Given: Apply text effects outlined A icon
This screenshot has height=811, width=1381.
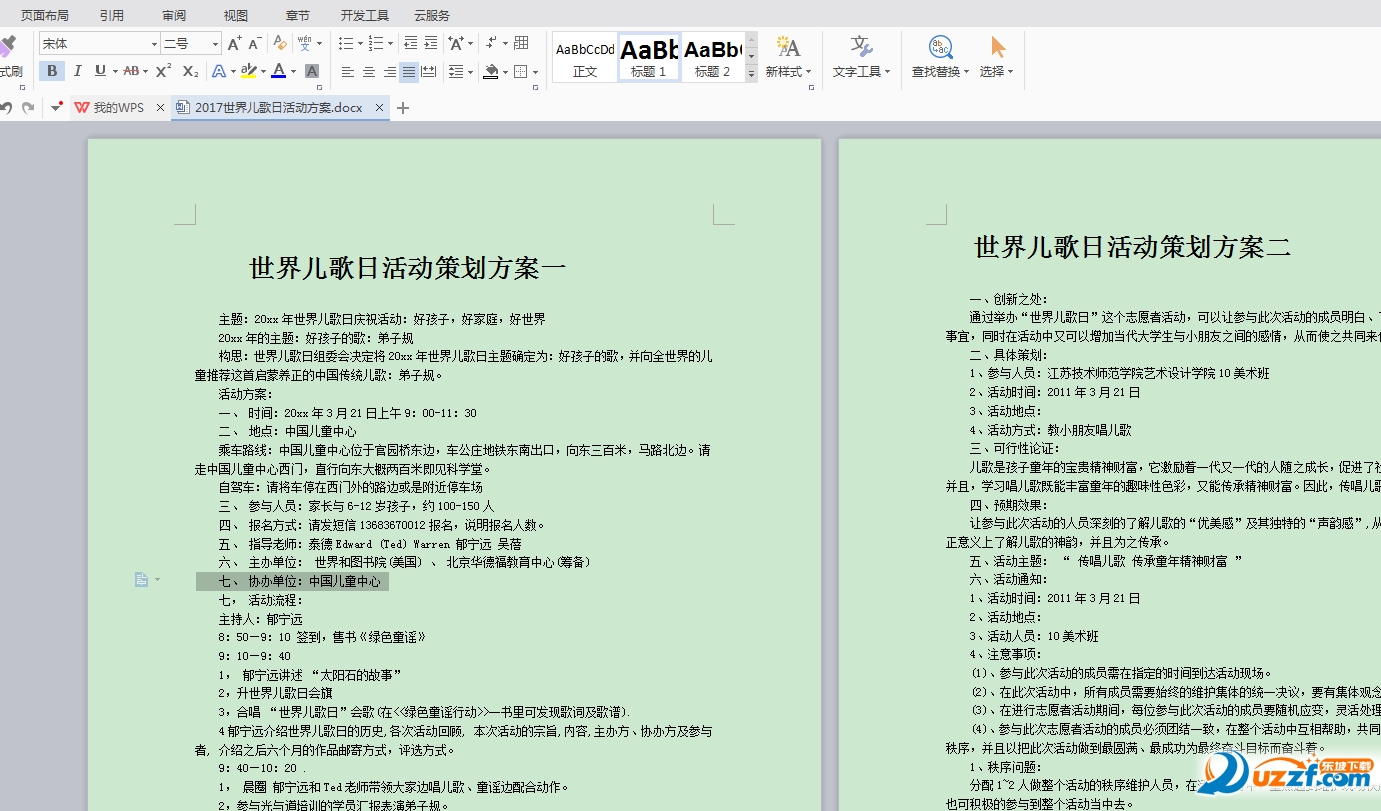Looking at the screenshot, I should (x=219, y=71).
